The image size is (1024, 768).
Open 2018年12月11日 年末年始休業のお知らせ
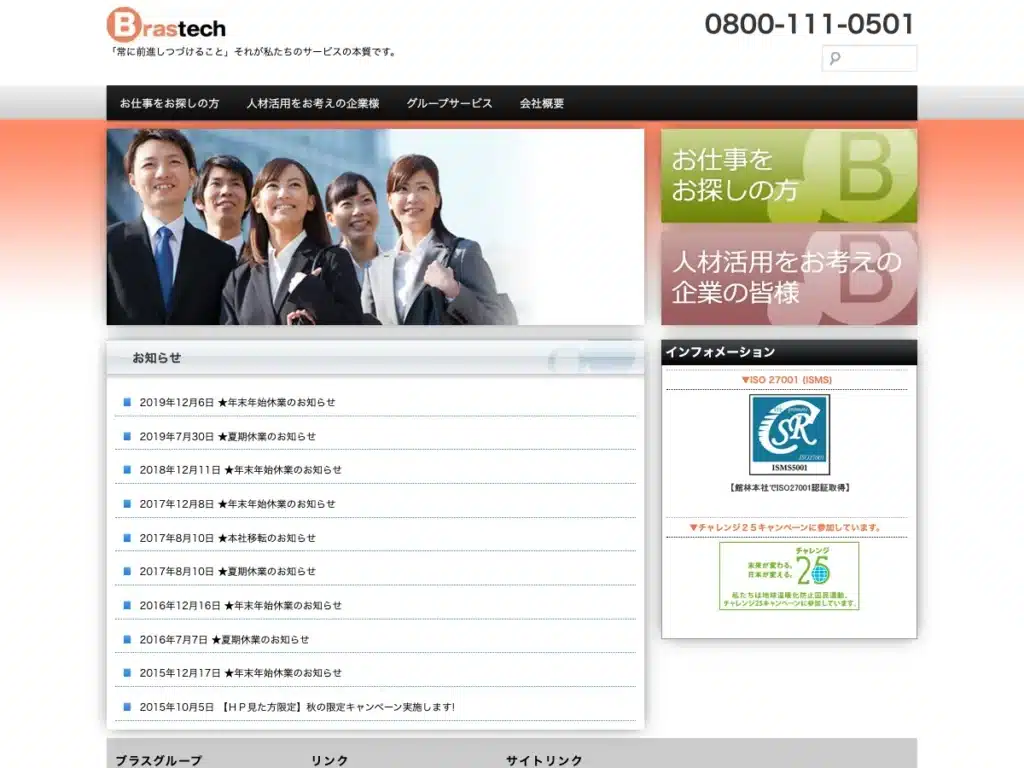(240, 470)
